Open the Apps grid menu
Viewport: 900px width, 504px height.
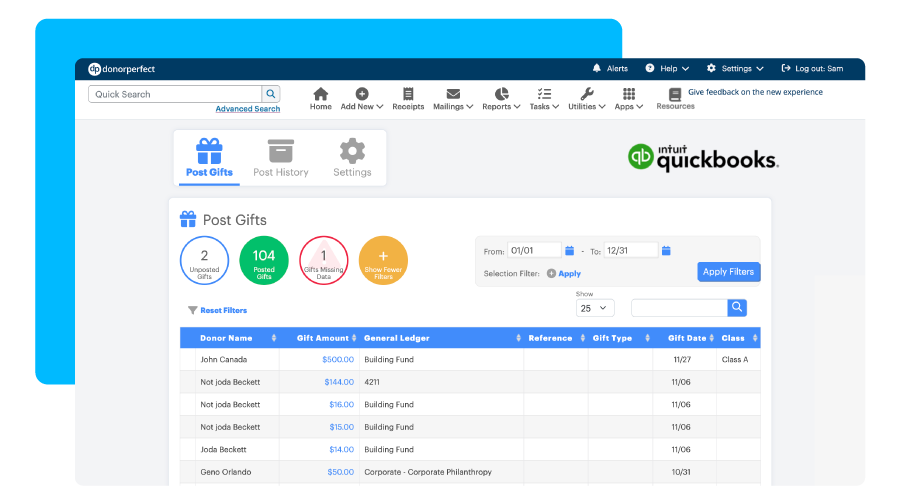629,99
